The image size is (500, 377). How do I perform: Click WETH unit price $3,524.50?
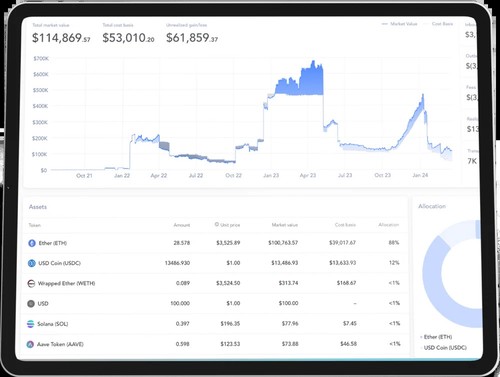click(x=228, y=283)
